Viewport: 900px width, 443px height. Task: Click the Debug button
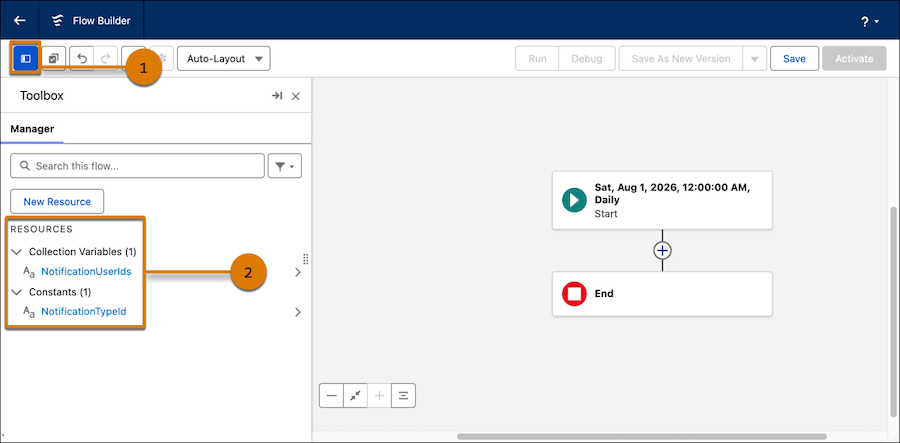(587, 59)
